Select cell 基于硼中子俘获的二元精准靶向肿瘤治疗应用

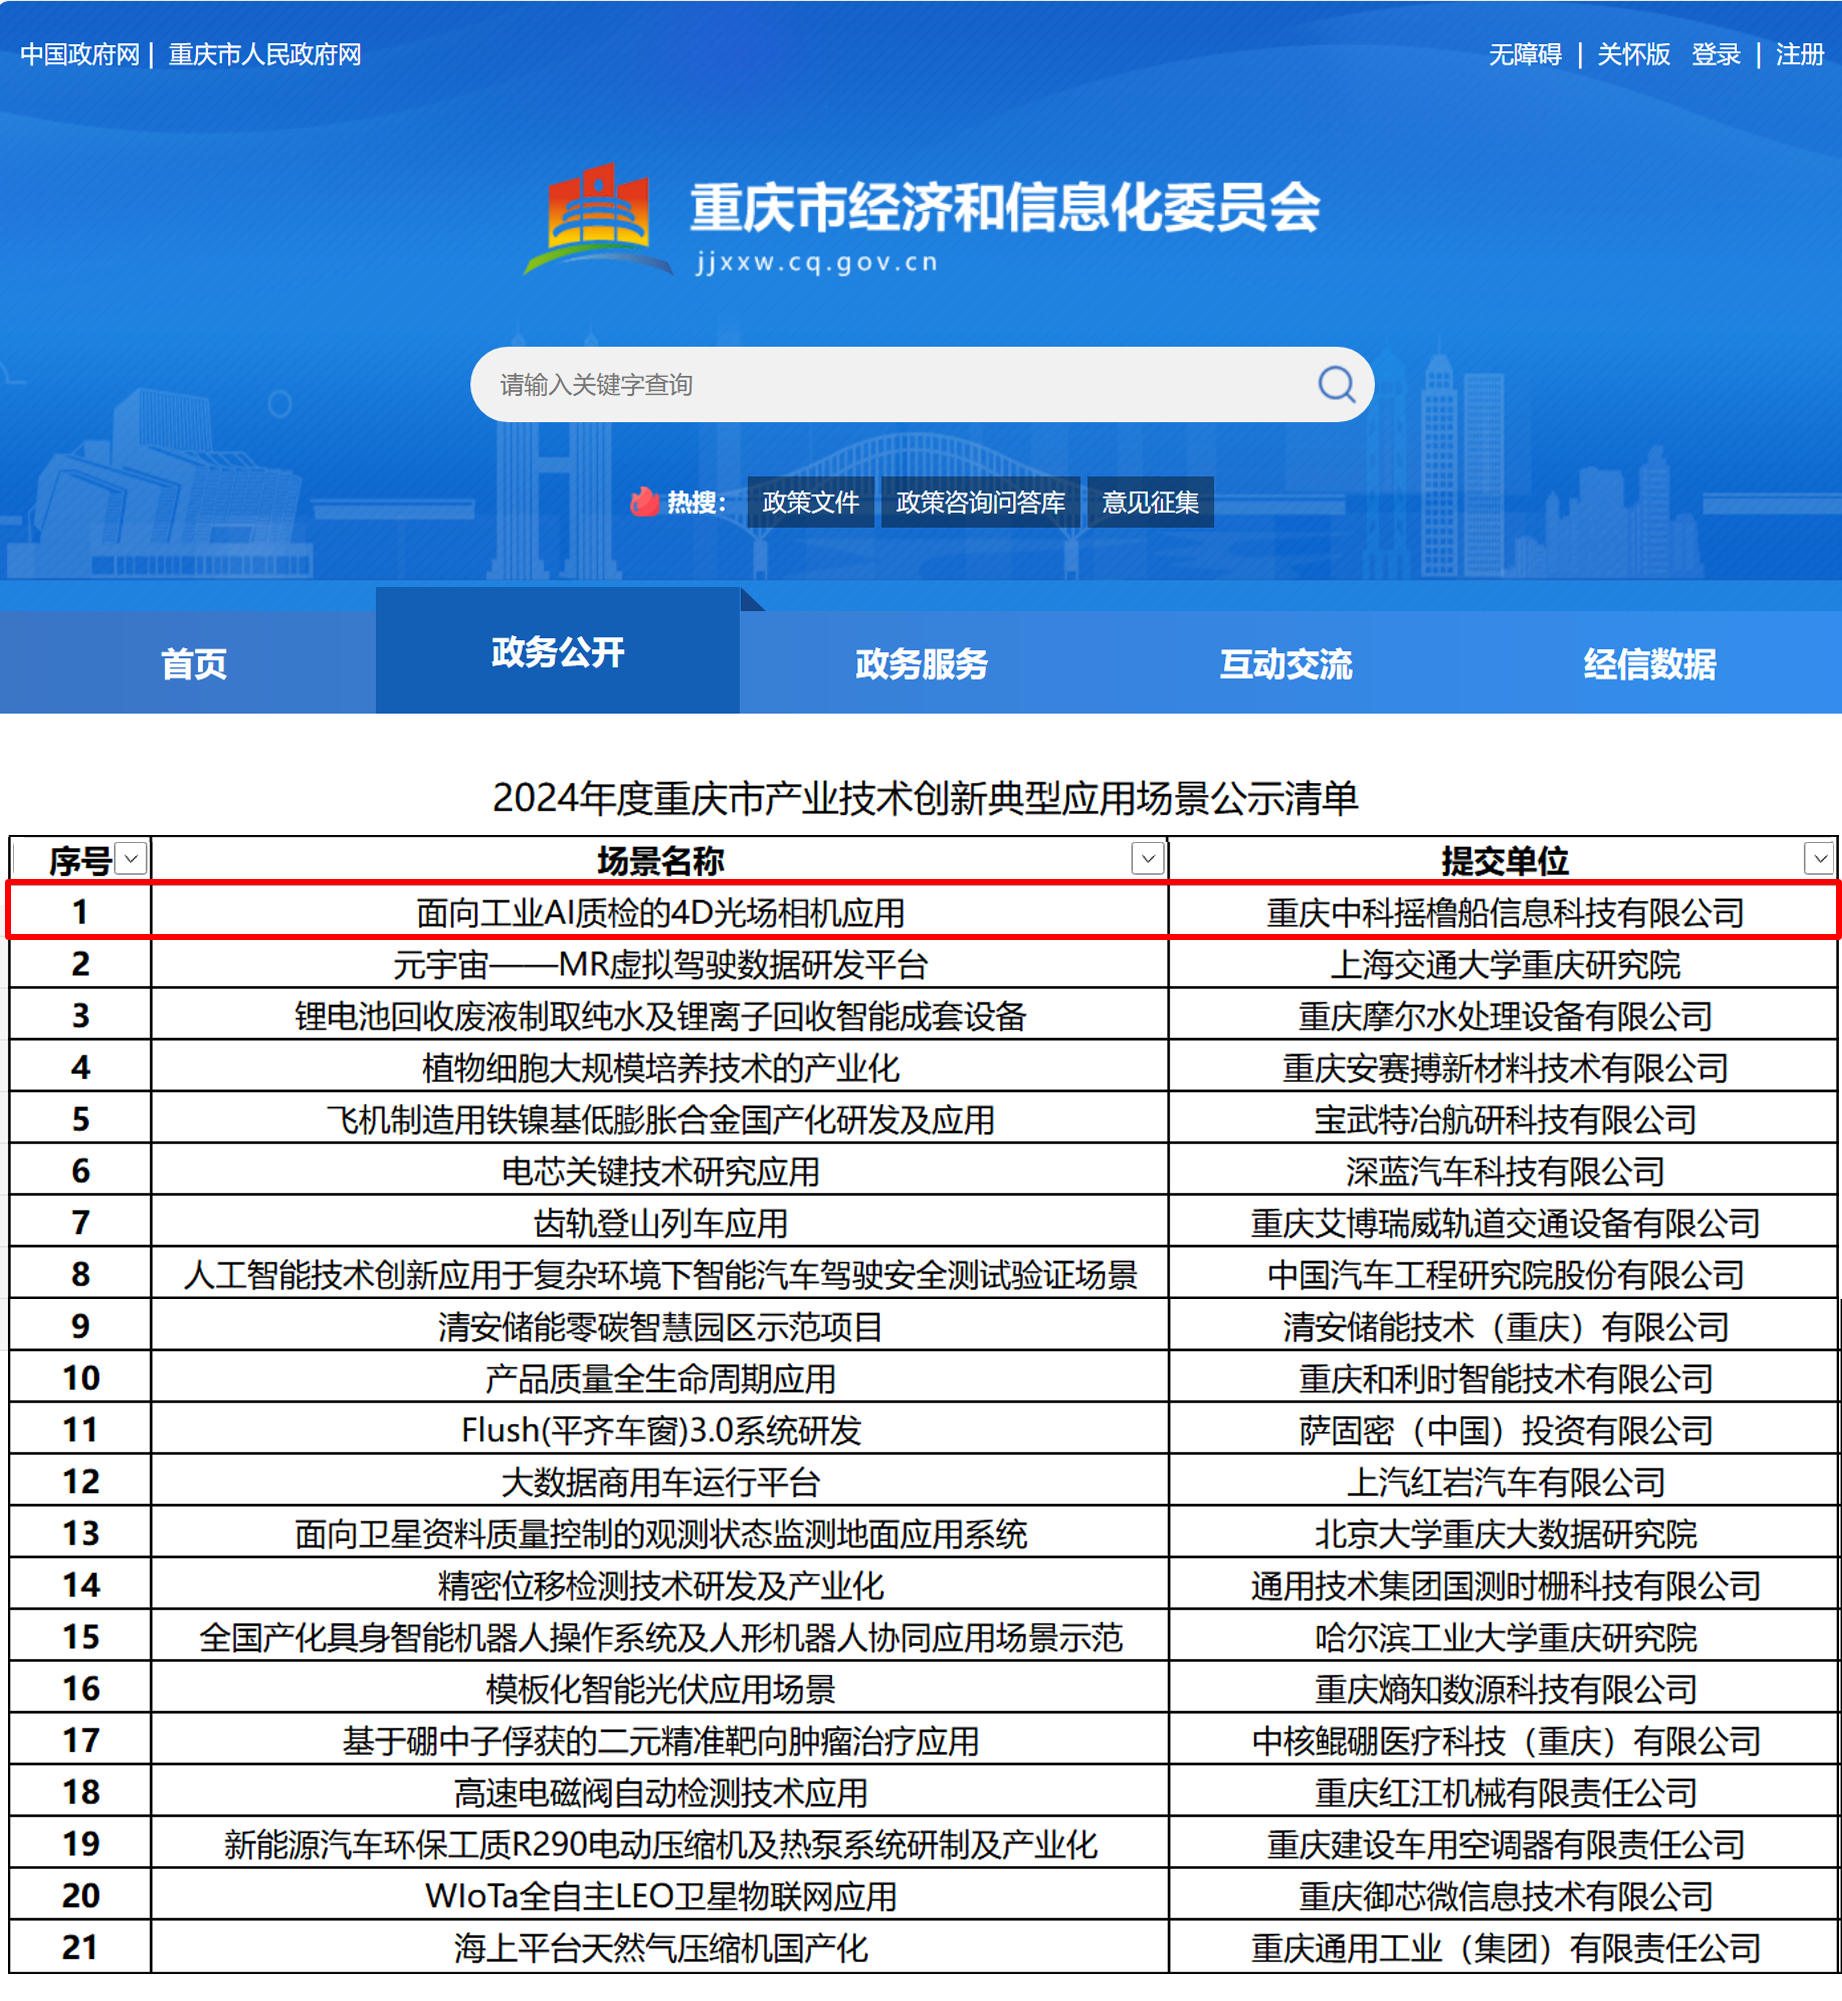660,1741
